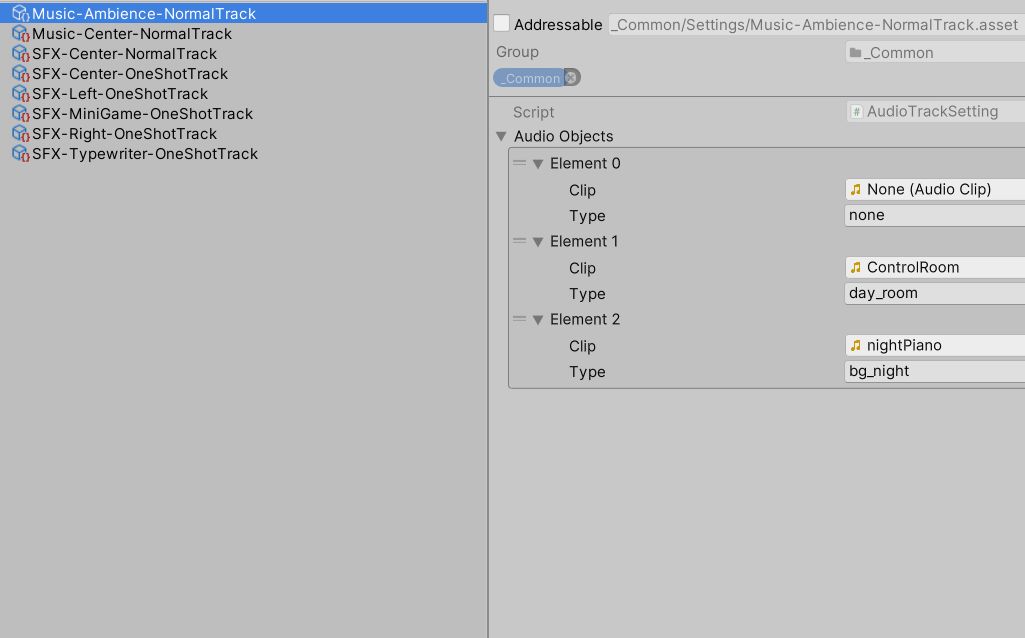
Task: Click the None (Audio Clip) field
Action: (x=934, y=190)
